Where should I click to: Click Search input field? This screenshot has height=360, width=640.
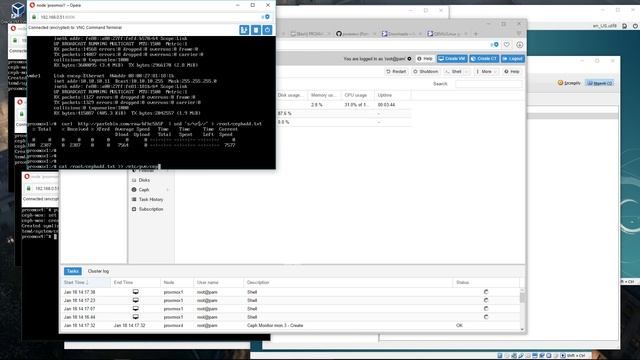pos(488,84)
